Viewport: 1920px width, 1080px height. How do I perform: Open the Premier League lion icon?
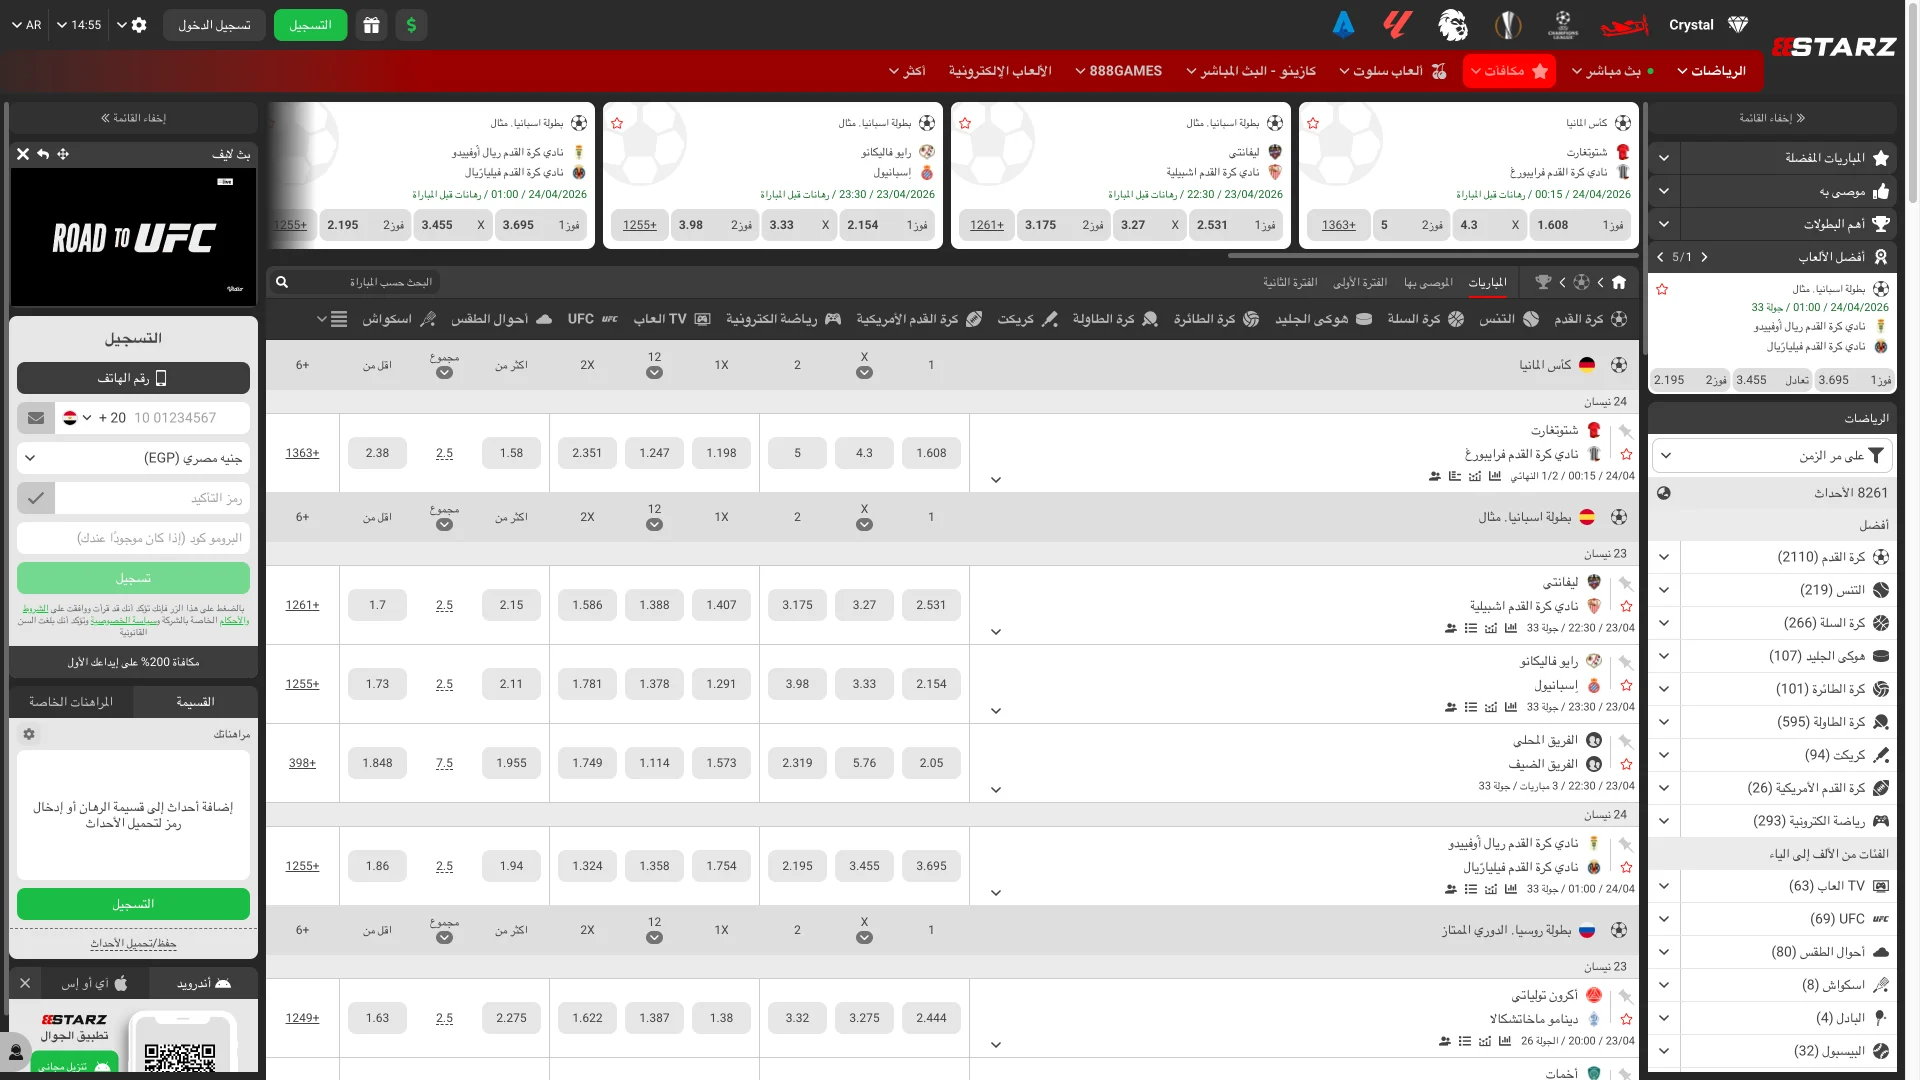(1452, 25)
